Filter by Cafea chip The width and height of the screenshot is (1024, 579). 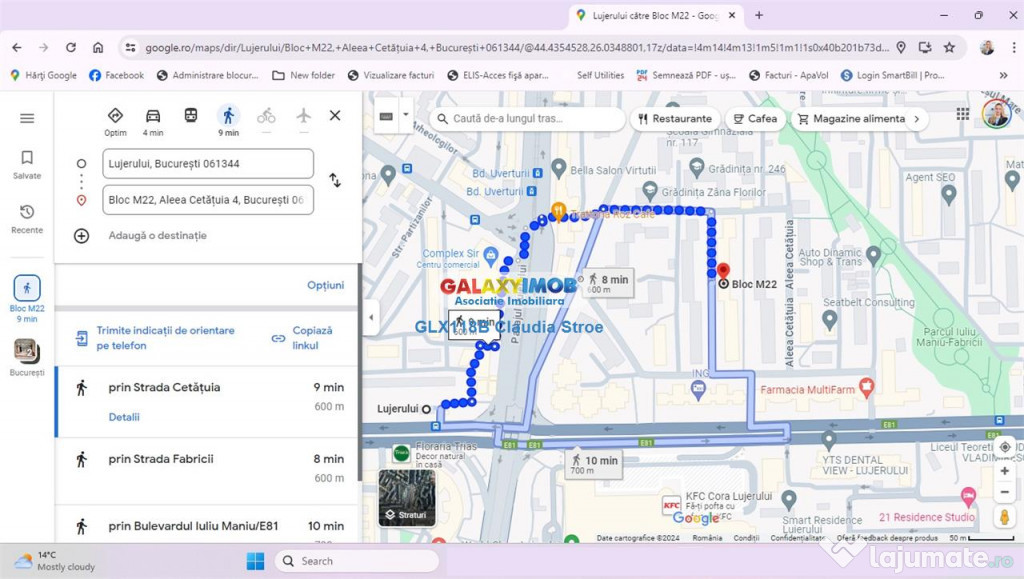755,119
